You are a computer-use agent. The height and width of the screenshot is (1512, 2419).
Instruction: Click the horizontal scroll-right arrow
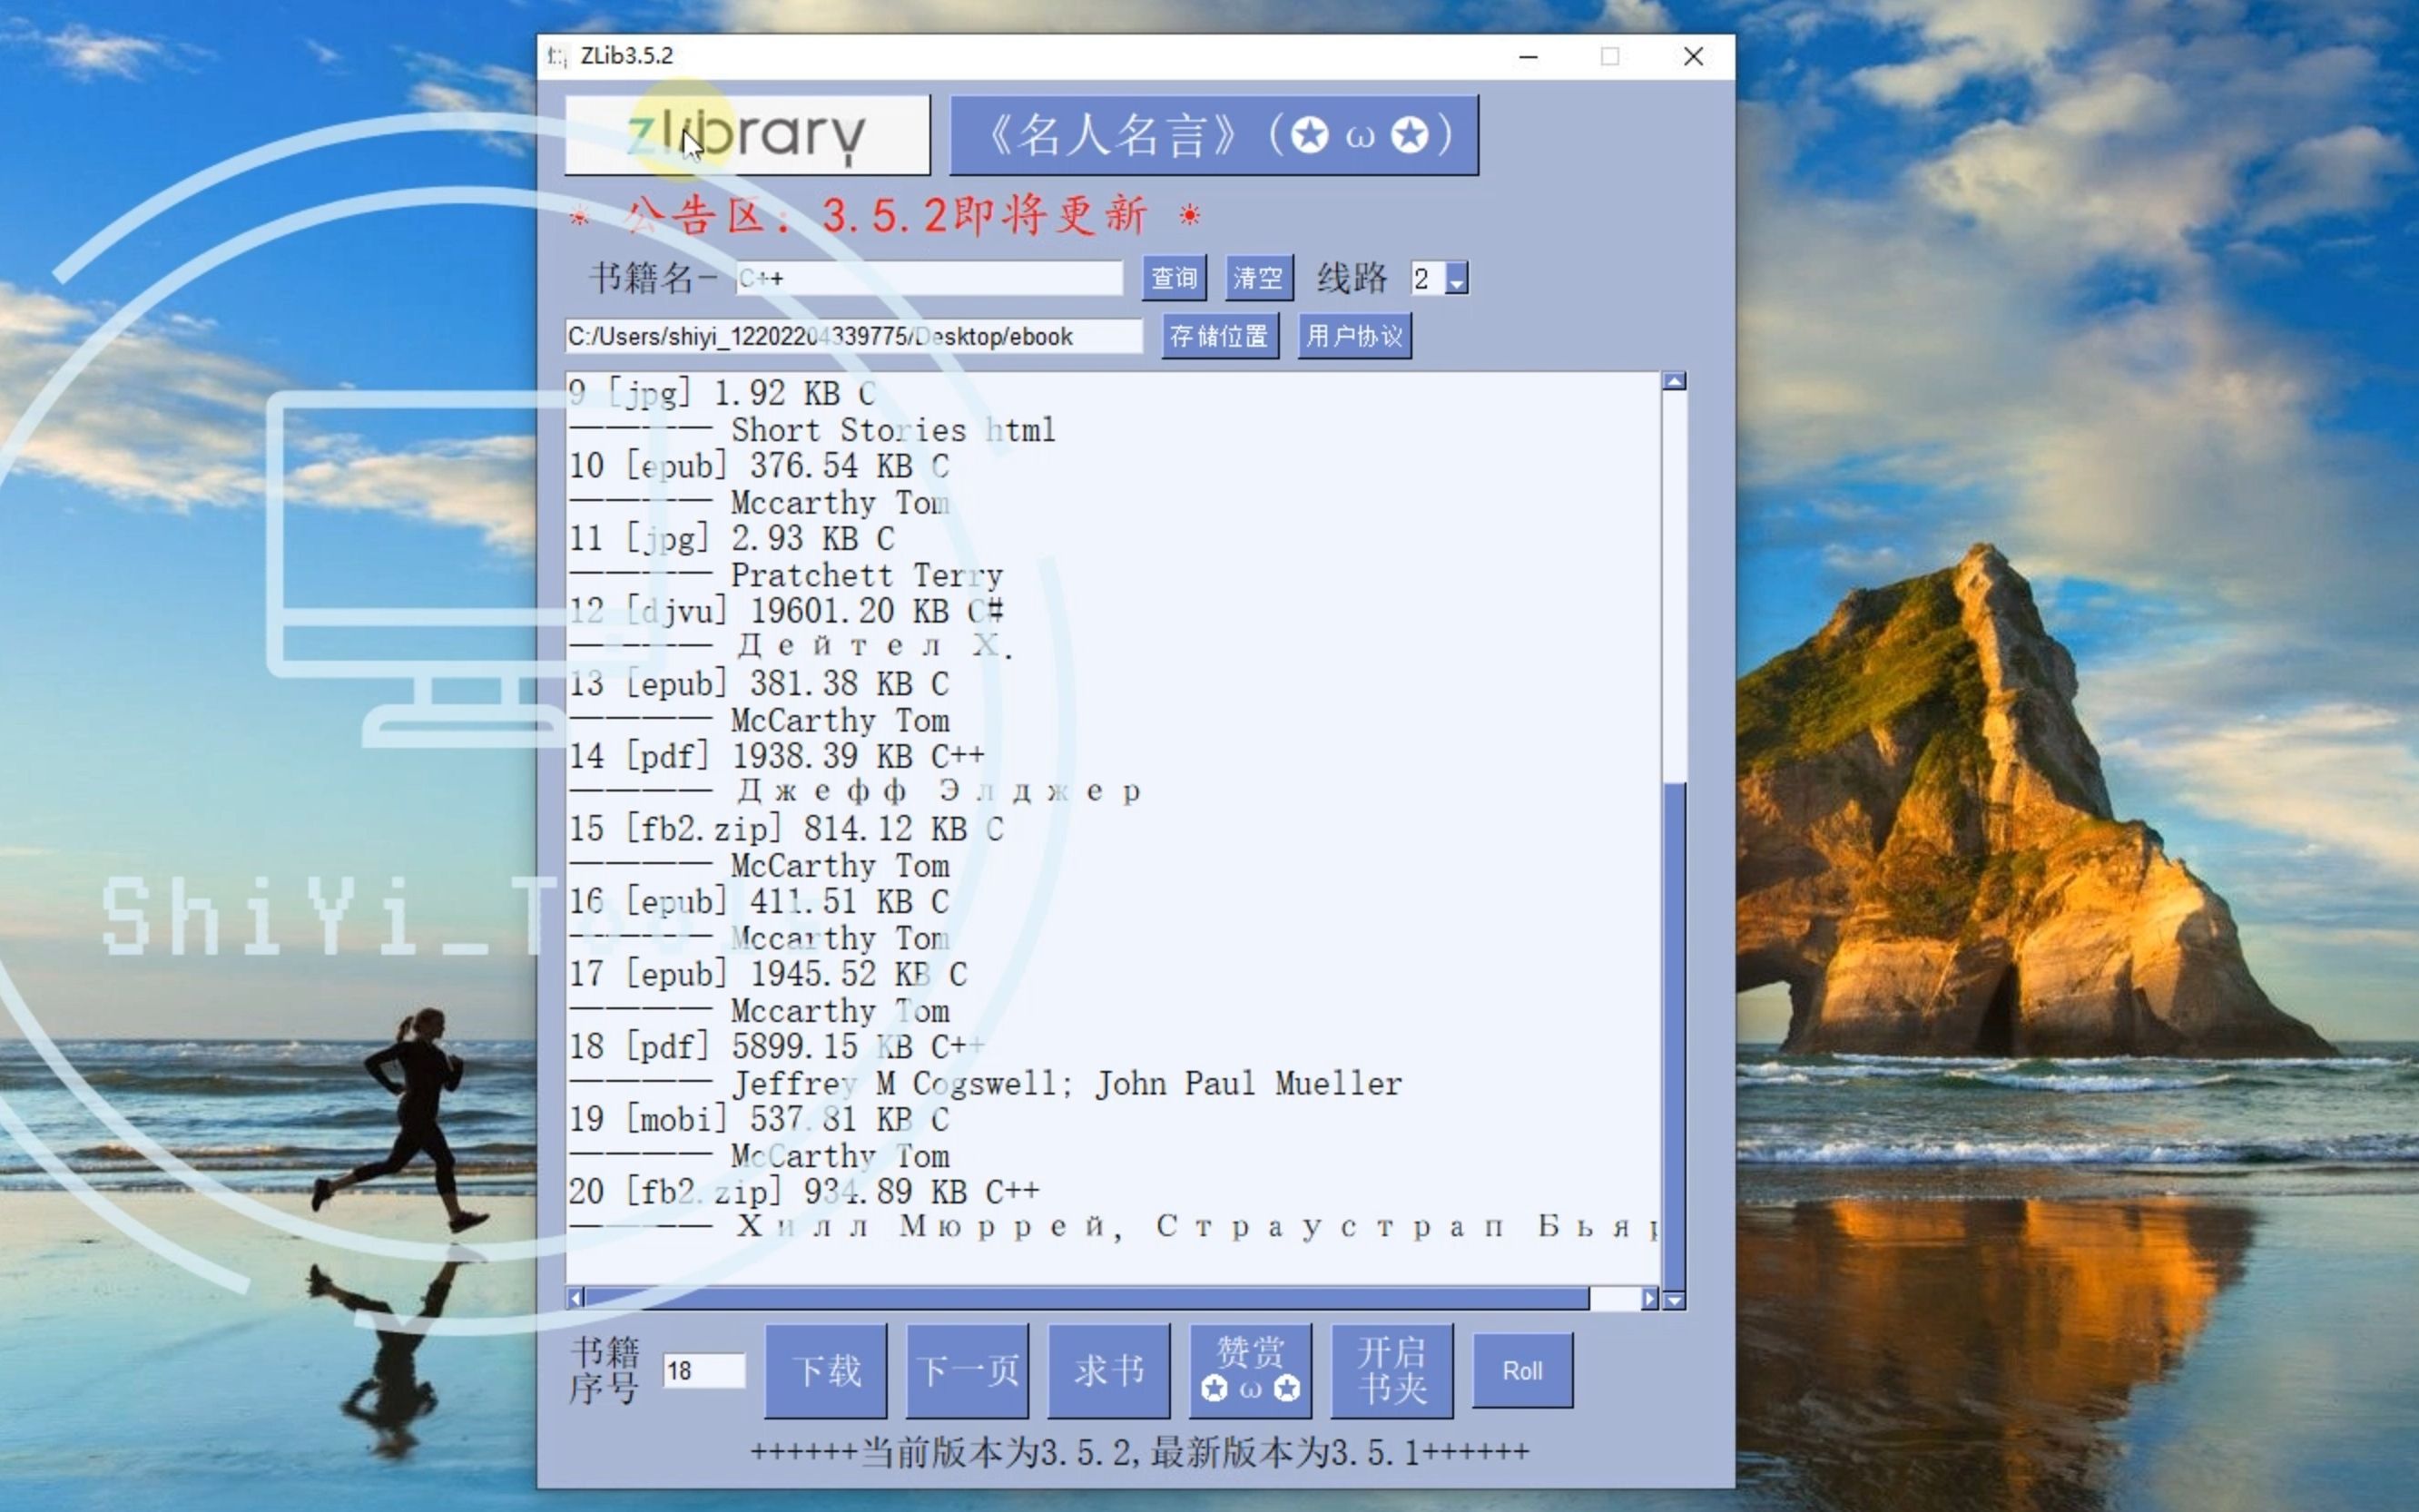click(x=1649, y=1298)
